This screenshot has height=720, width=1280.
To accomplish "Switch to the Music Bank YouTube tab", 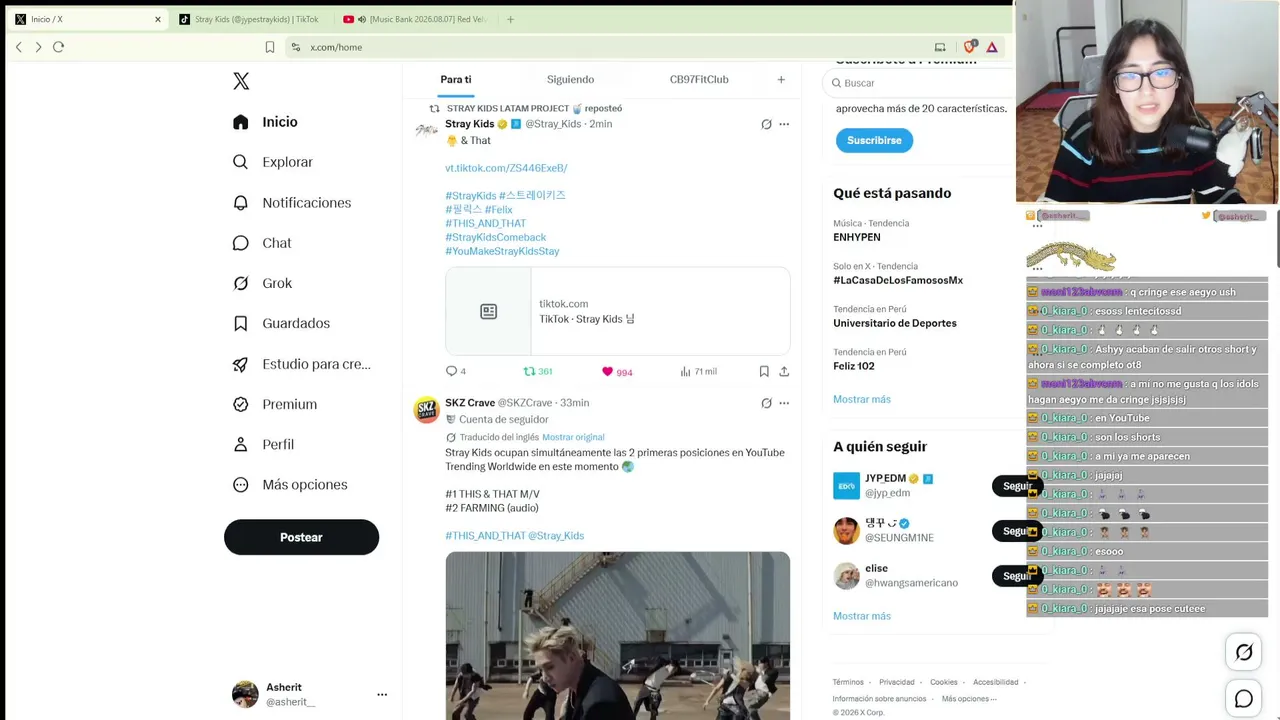I will tap(415, 19).
